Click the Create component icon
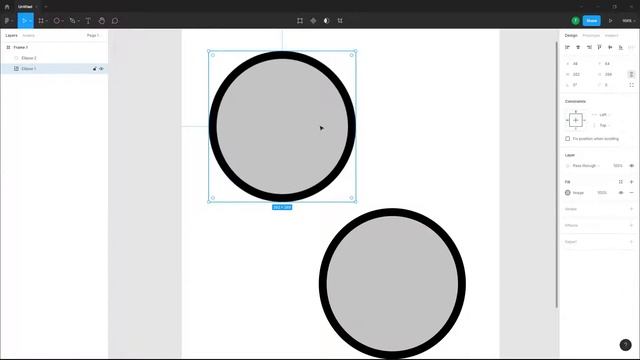640x360 pixels. (313, 20)
